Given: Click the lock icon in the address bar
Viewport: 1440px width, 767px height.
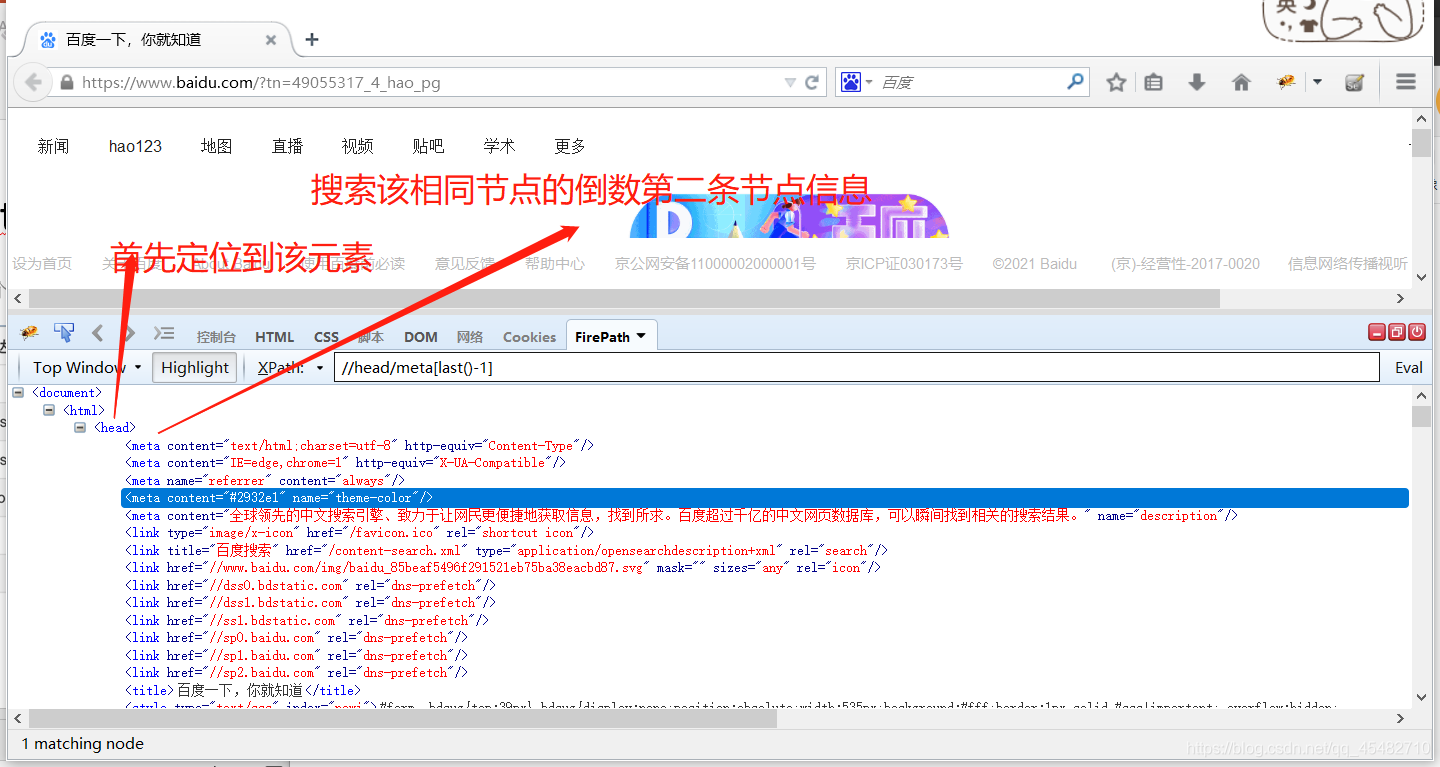Looking at the screenshot, I should pos(67,83).
